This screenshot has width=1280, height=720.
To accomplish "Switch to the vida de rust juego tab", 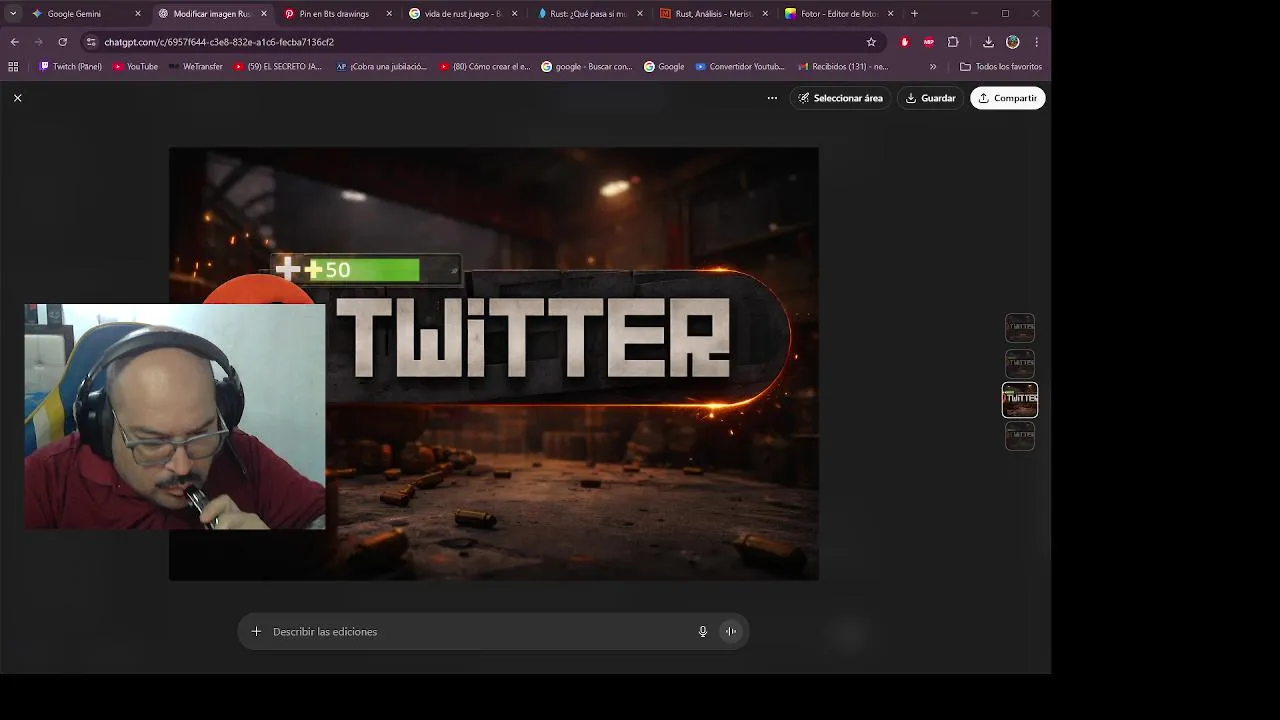I will point(462,14).
